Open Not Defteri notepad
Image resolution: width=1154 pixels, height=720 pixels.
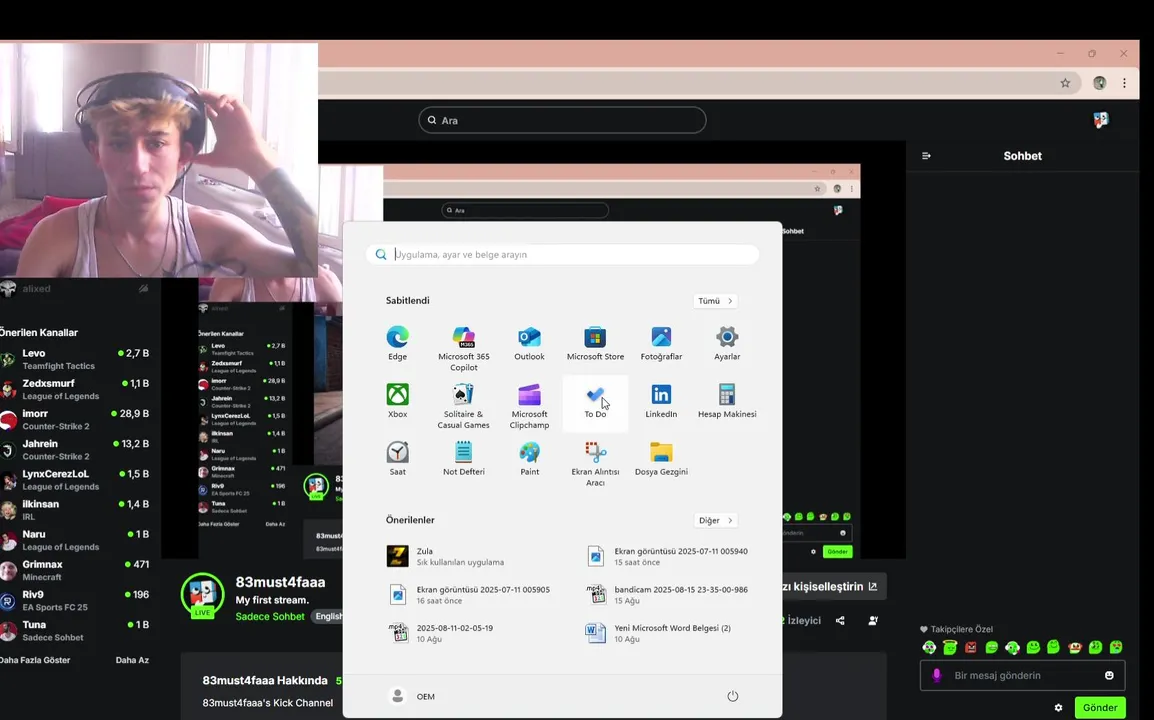464,459
